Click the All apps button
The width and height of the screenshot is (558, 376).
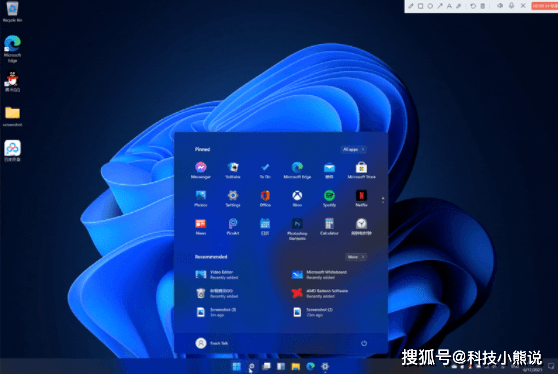click(353, 150)
